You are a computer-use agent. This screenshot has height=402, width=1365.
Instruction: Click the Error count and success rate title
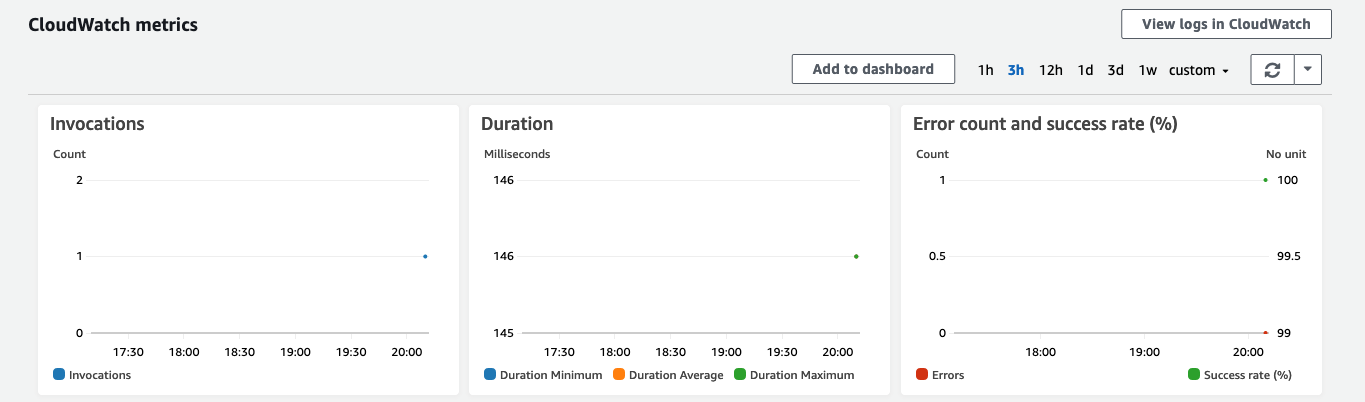pos(1045,124)
